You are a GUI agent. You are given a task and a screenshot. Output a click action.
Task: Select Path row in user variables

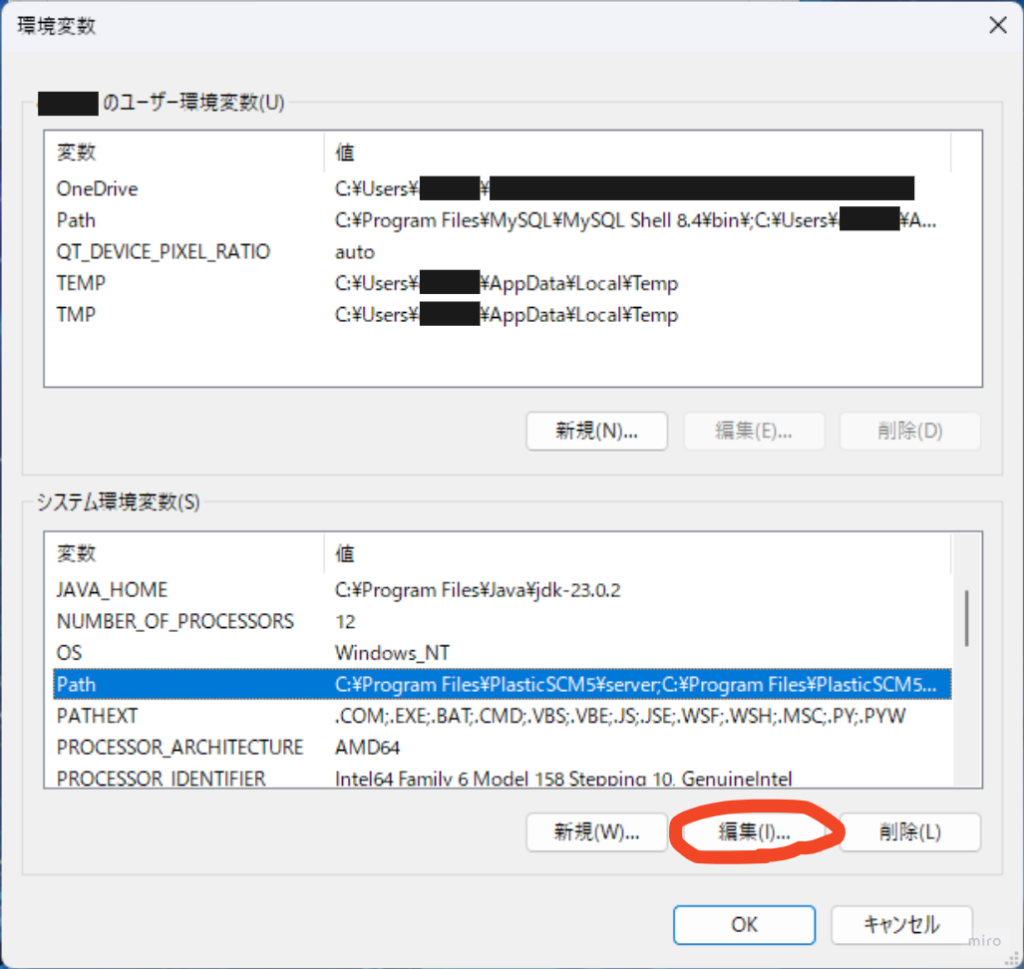(x=76, y=220)
